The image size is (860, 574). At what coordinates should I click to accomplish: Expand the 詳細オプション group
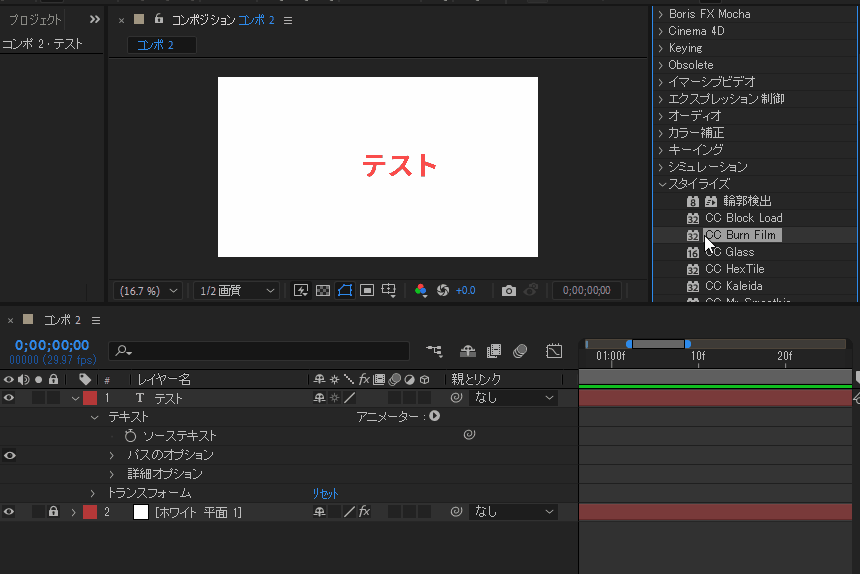[x=112, y=474]
